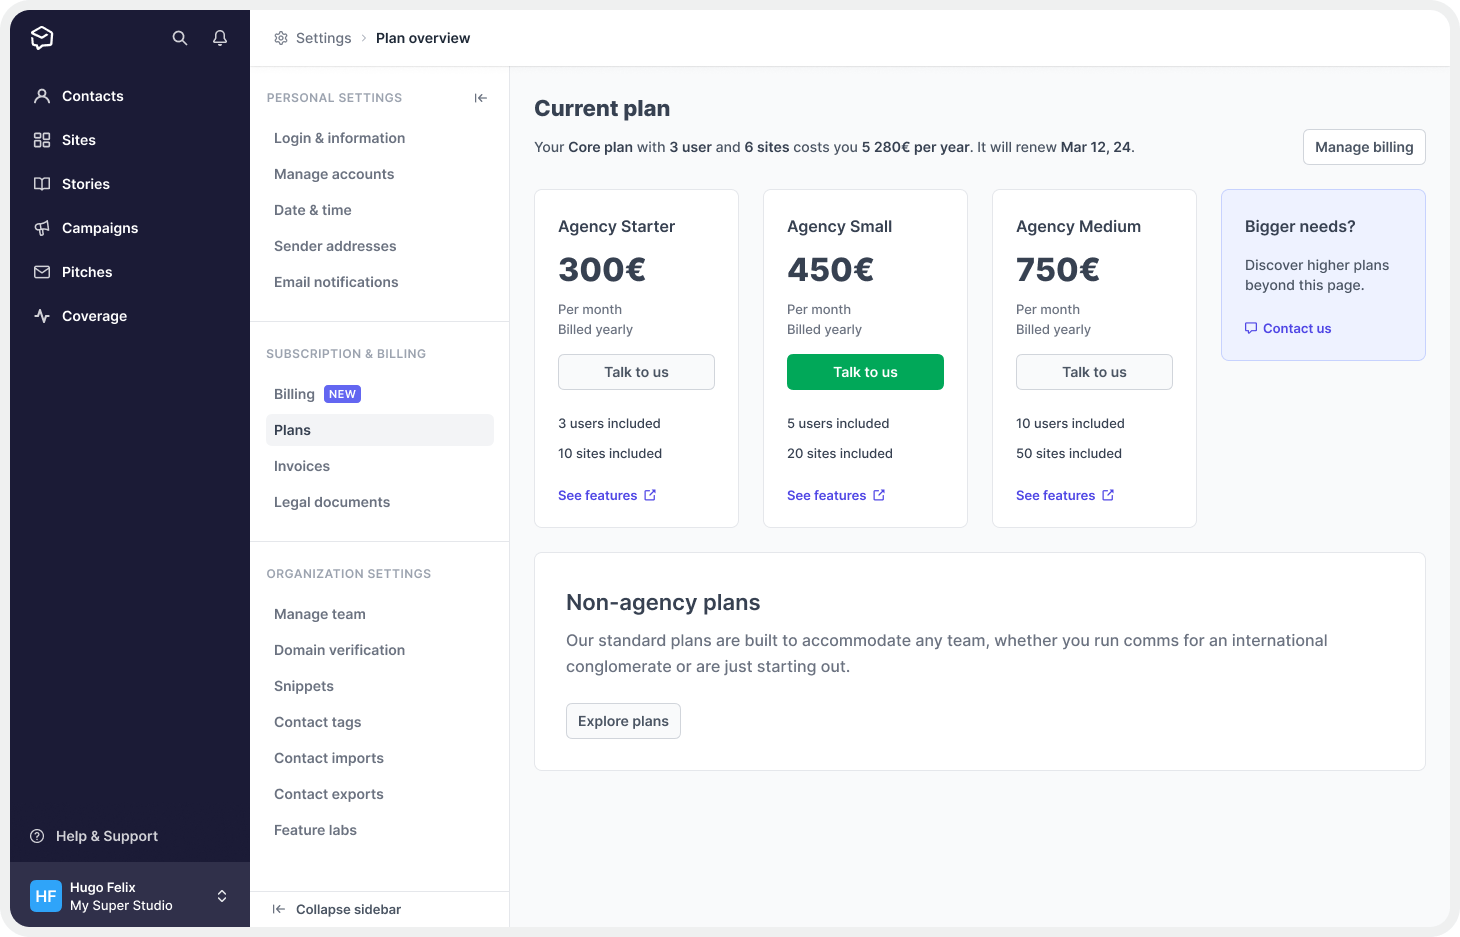Open search with the magnifier icon
Viewport: 1460px width, 937px height.
(180, 38)
